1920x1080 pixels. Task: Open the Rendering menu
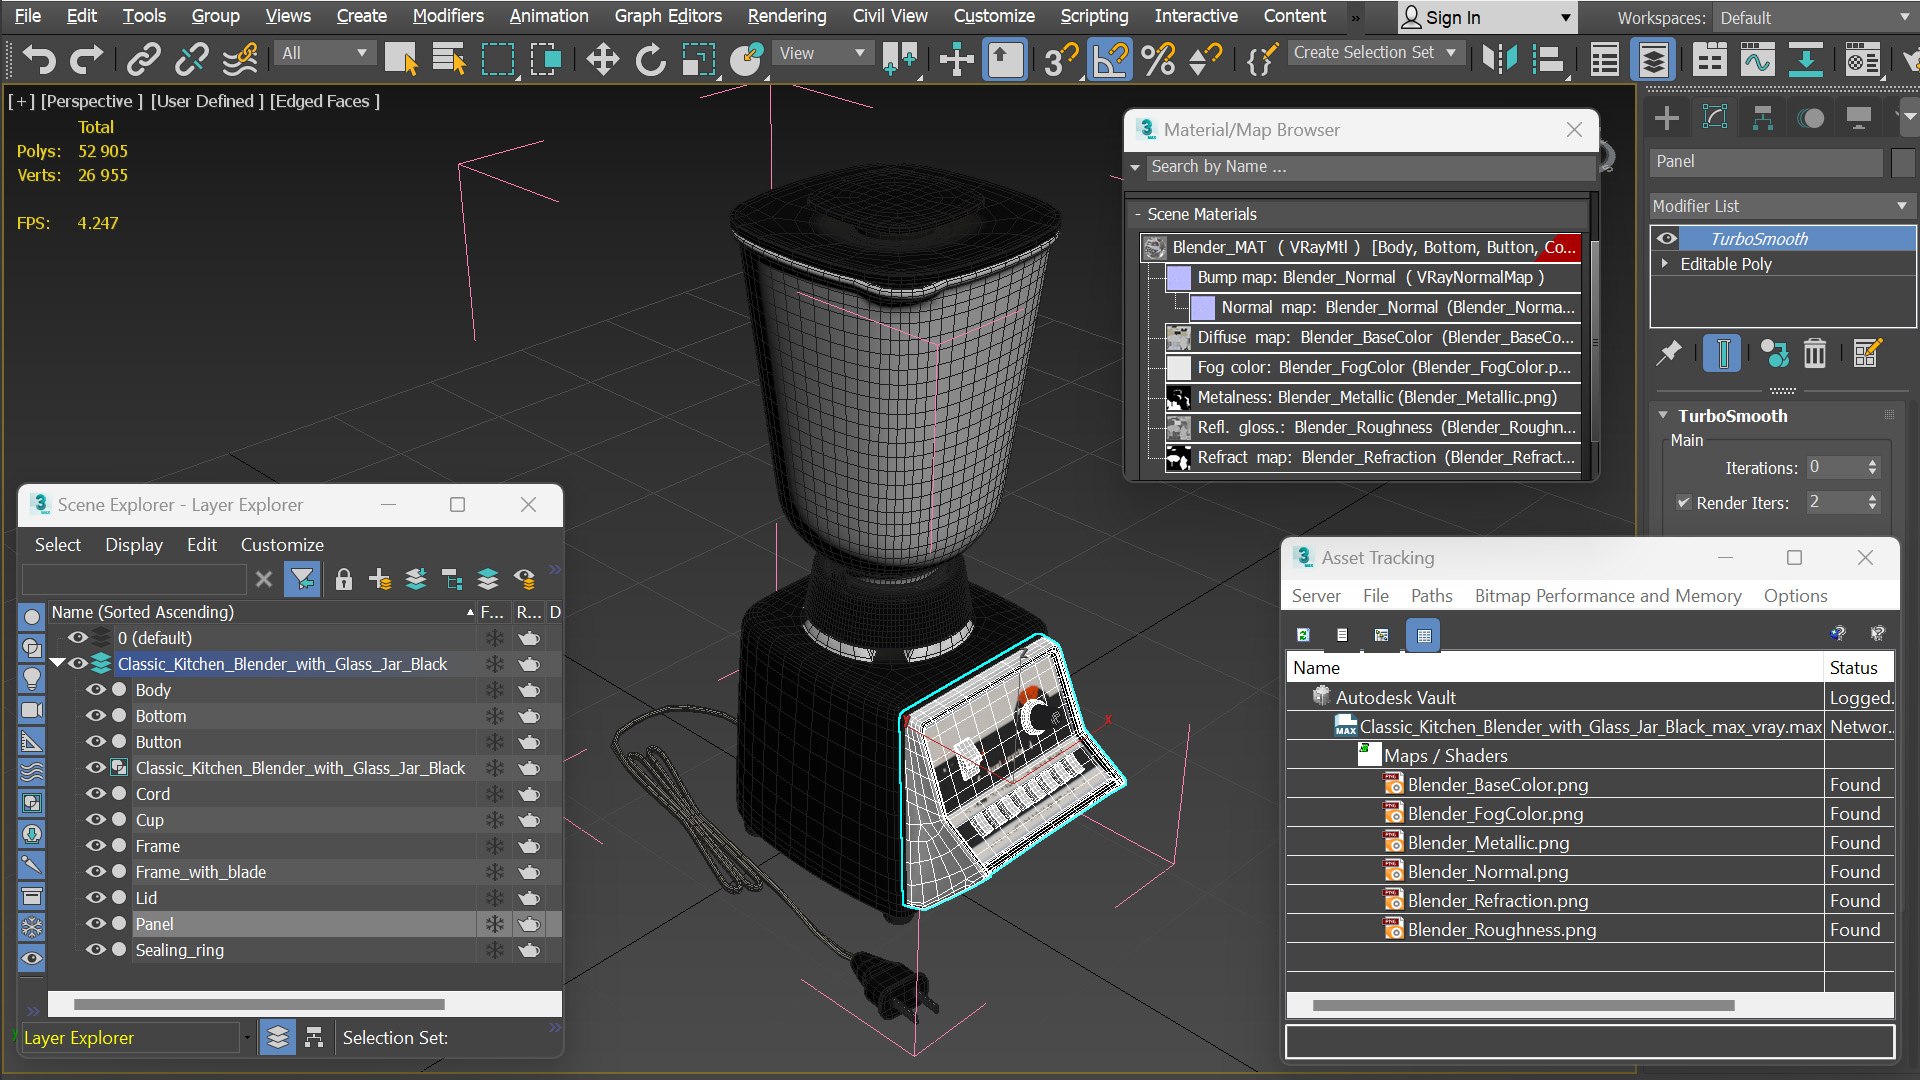(787, 16)
